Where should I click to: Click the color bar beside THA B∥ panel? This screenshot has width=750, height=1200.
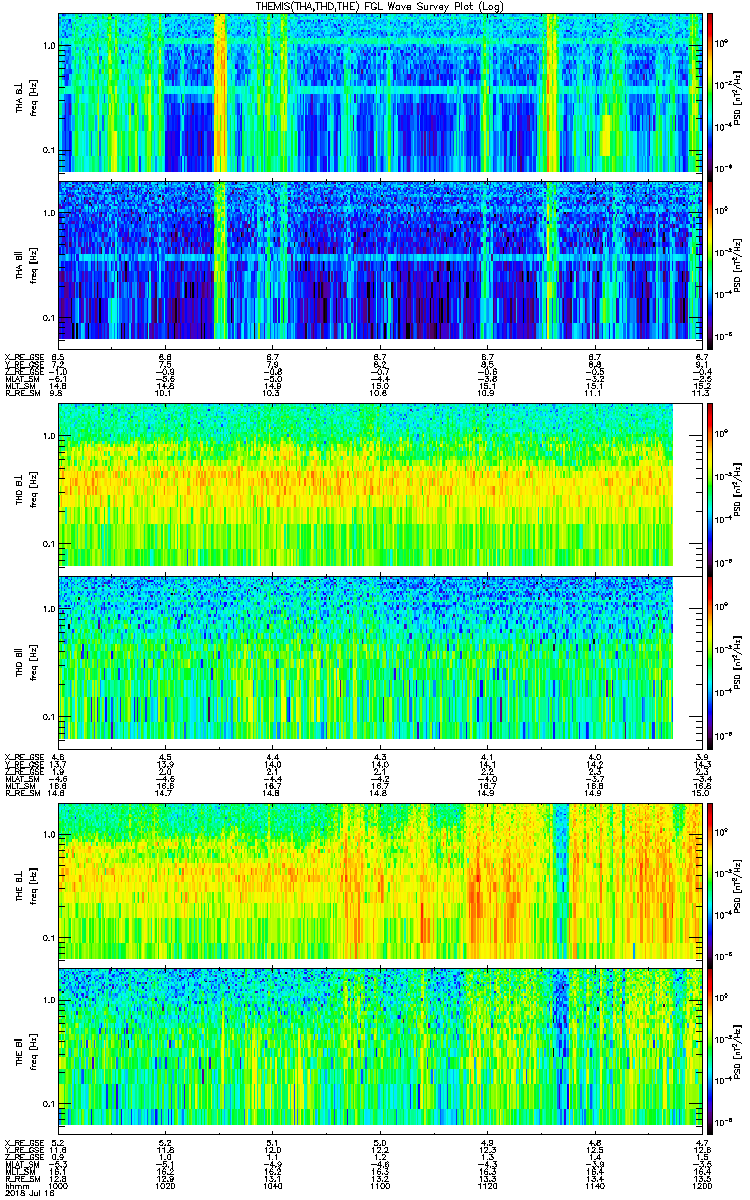tap(710, 259)
